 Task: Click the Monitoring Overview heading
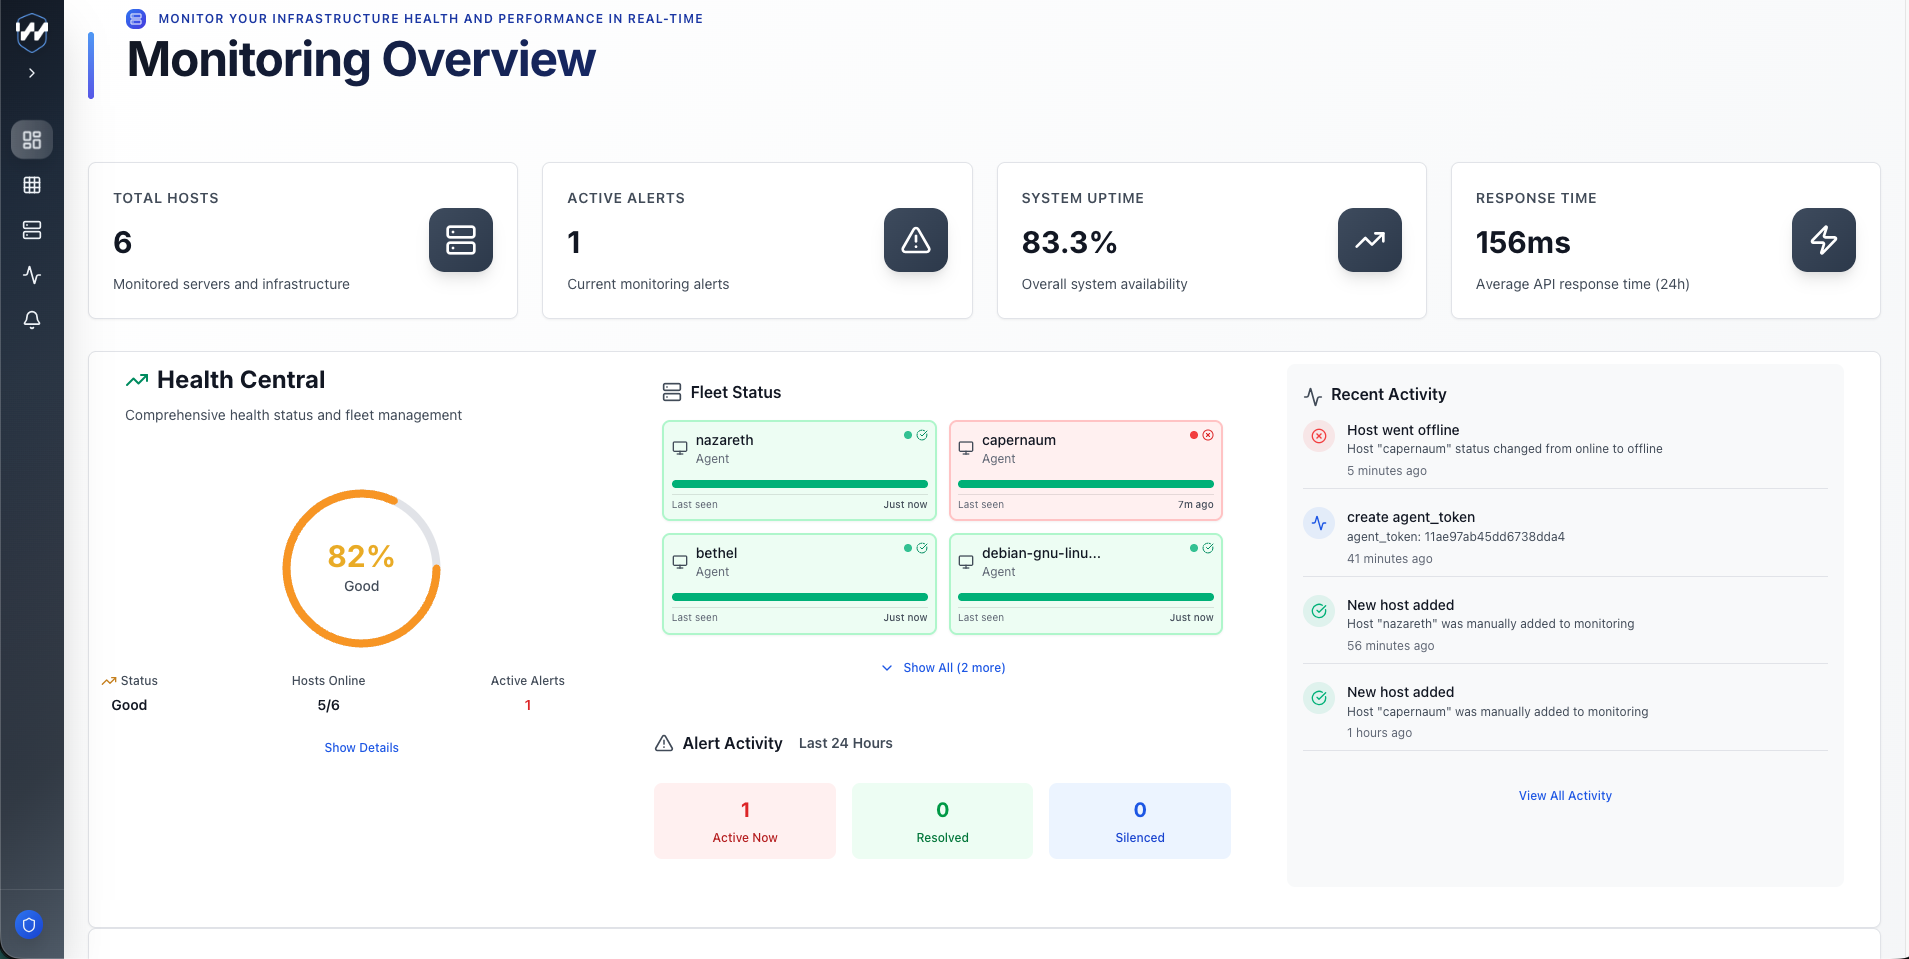click(x=361, y=59)
